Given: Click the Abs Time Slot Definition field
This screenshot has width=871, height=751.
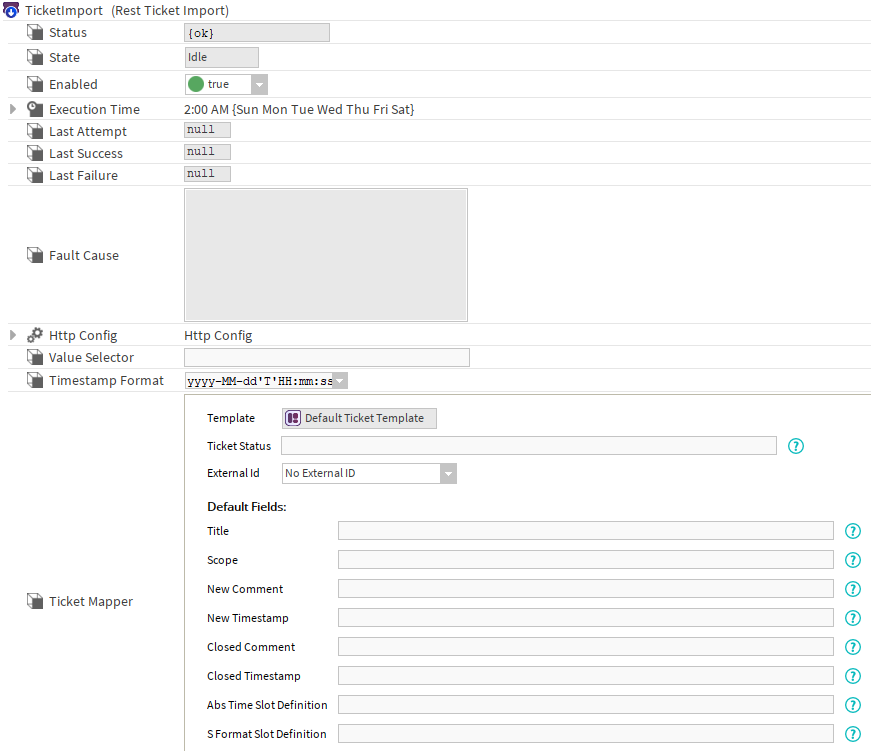Looking at the screenshot, I should (x=585, y=704).
